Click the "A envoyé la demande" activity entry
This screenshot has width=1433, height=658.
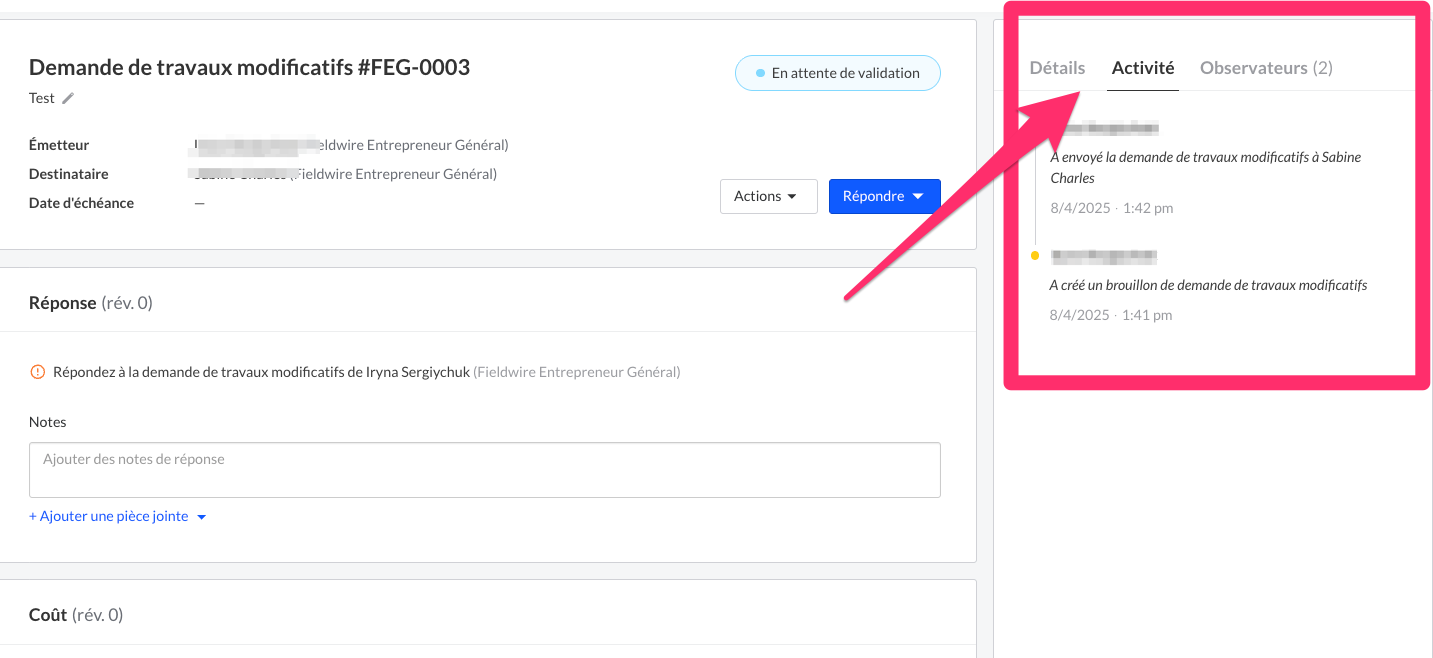coord(1205,167)
